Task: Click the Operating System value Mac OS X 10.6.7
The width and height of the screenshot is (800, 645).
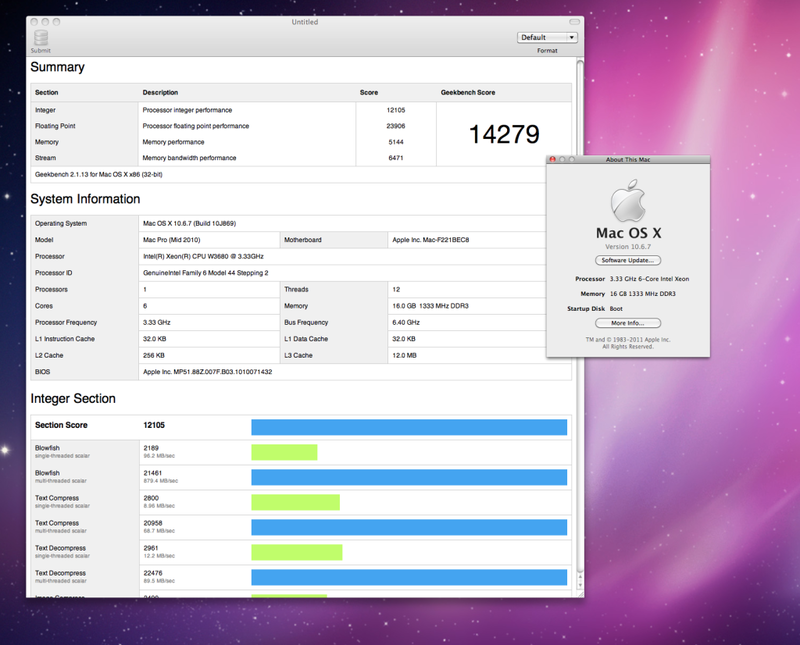Action: pyautogui.click(x=189, y=224)
